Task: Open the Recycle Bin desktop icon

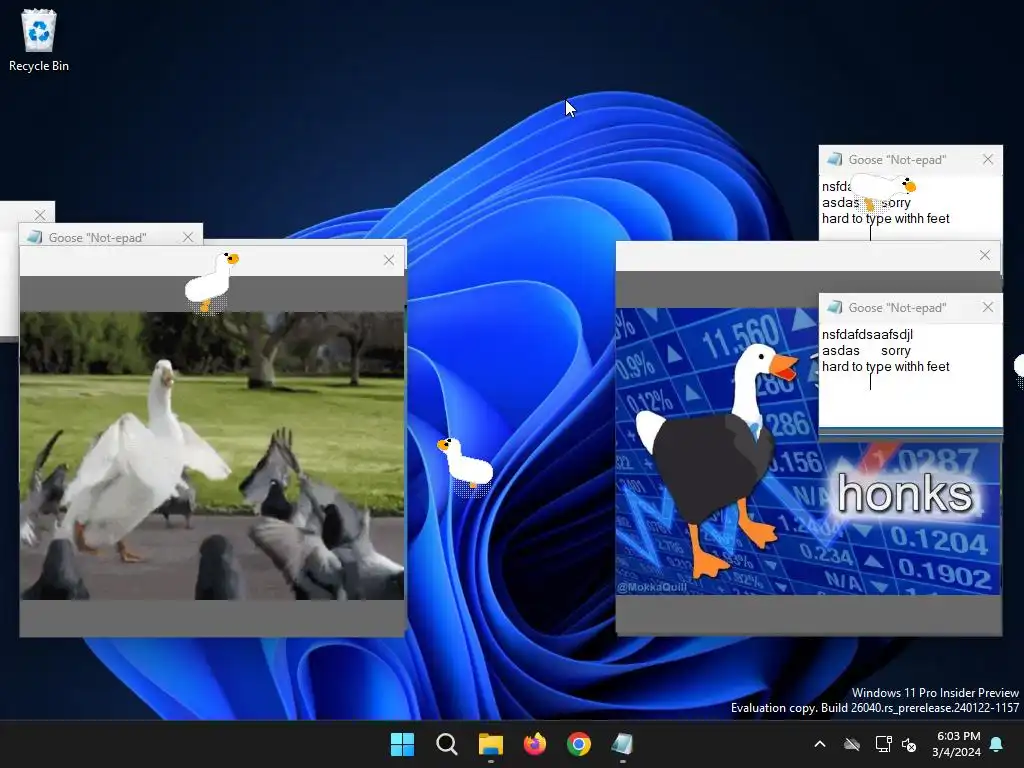Action: [x=39, y=40]
